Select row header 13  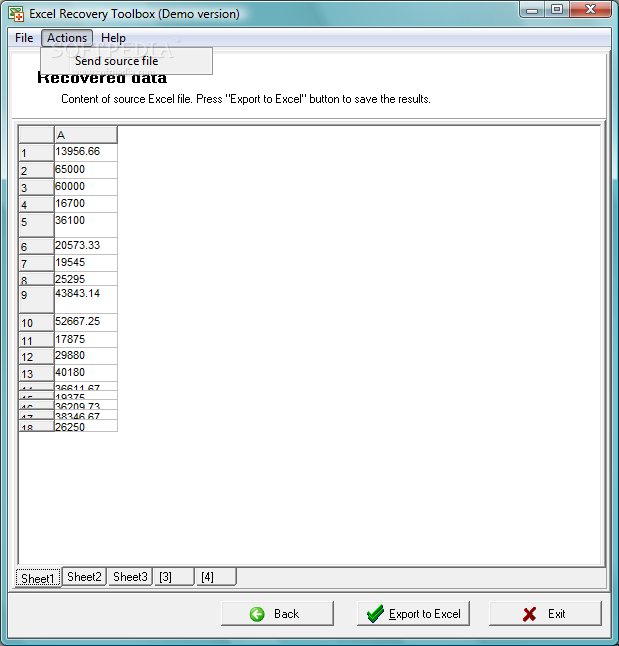37,373
